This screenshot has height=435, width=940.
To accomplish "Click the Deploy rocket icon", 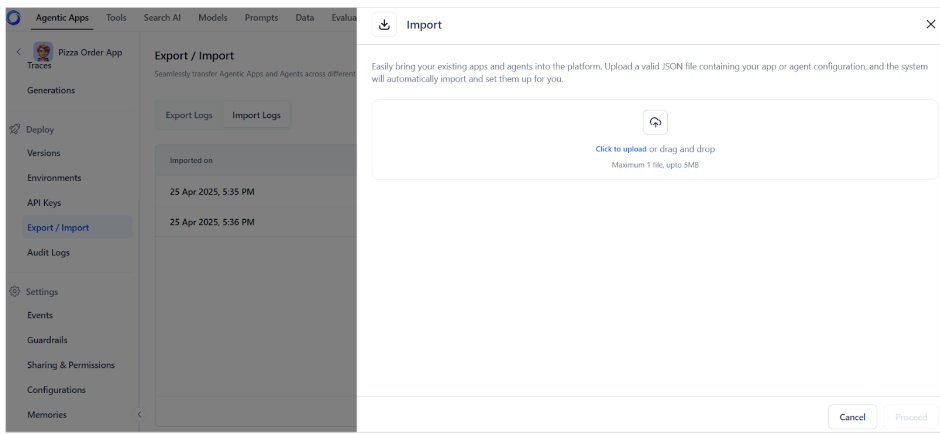I will tap(14, 129).
